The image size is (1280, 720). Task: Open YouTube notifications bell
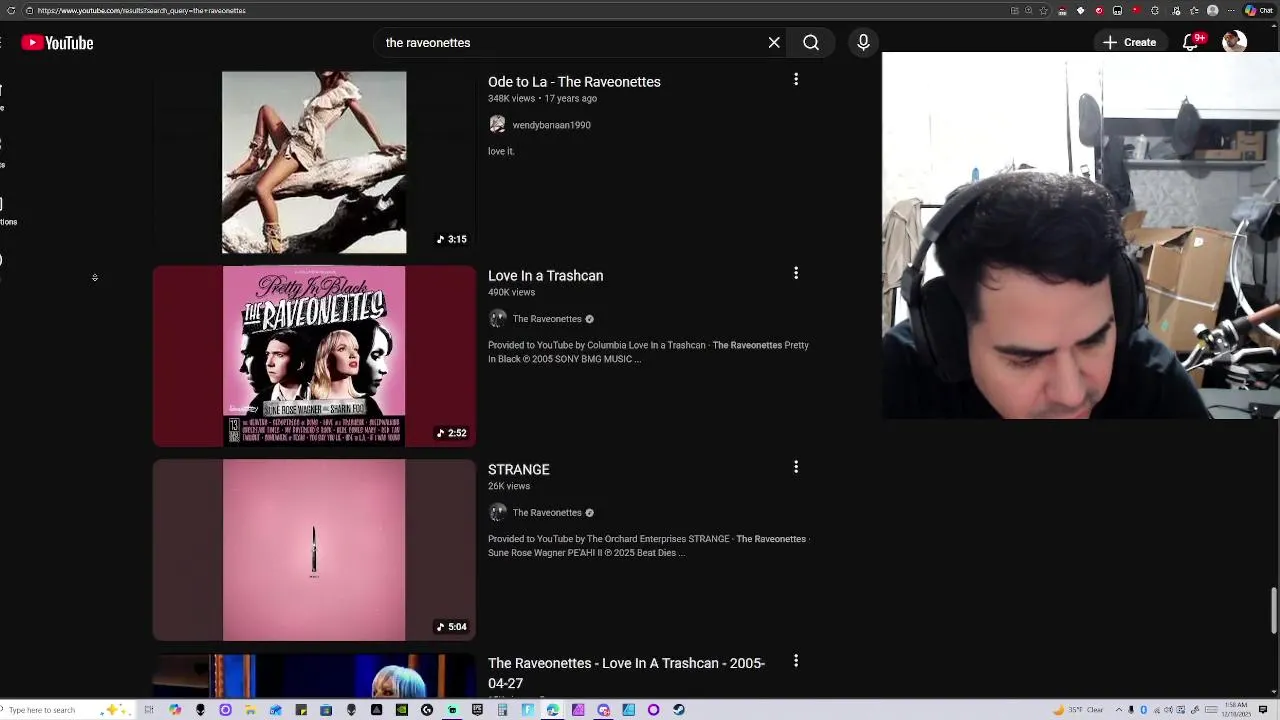1191,43
